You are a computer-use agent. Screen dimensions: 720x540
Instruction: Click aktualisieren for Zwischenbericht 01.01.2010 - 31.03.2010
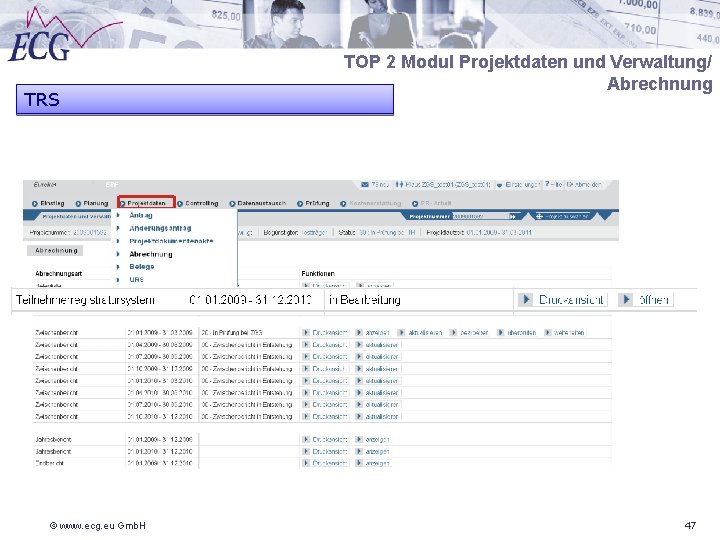pos(377,381)
